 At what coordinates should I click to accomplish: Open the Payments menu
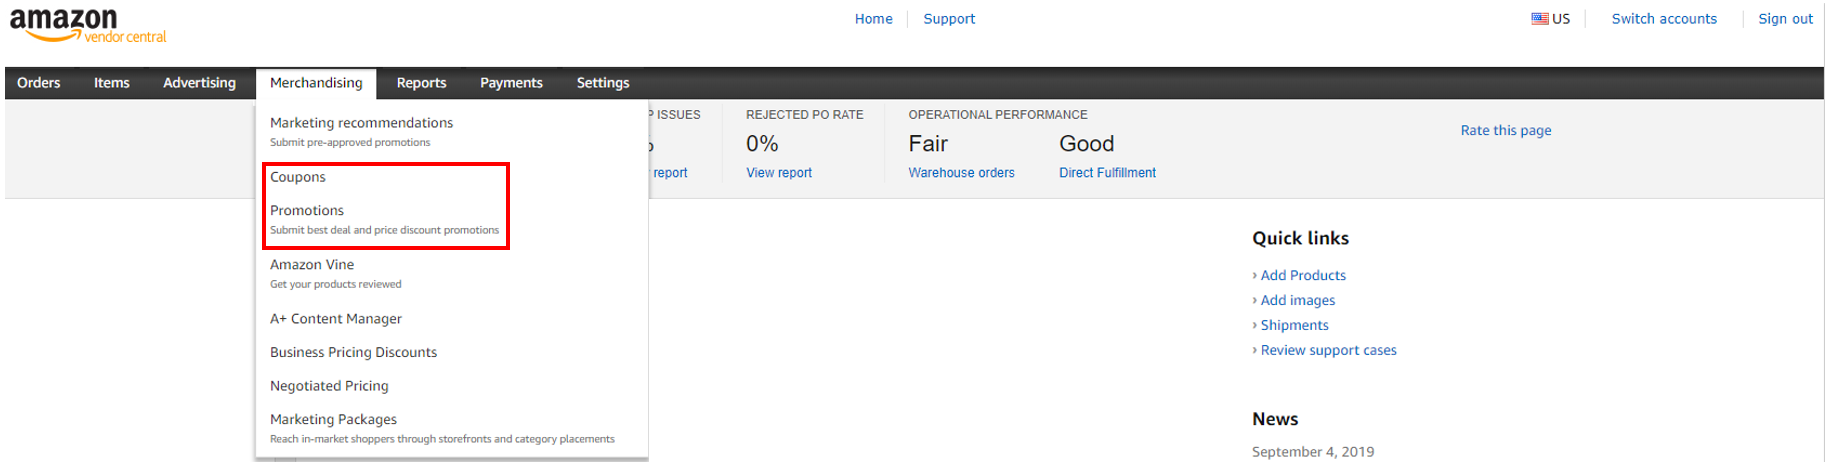click(x=511, y=83)
